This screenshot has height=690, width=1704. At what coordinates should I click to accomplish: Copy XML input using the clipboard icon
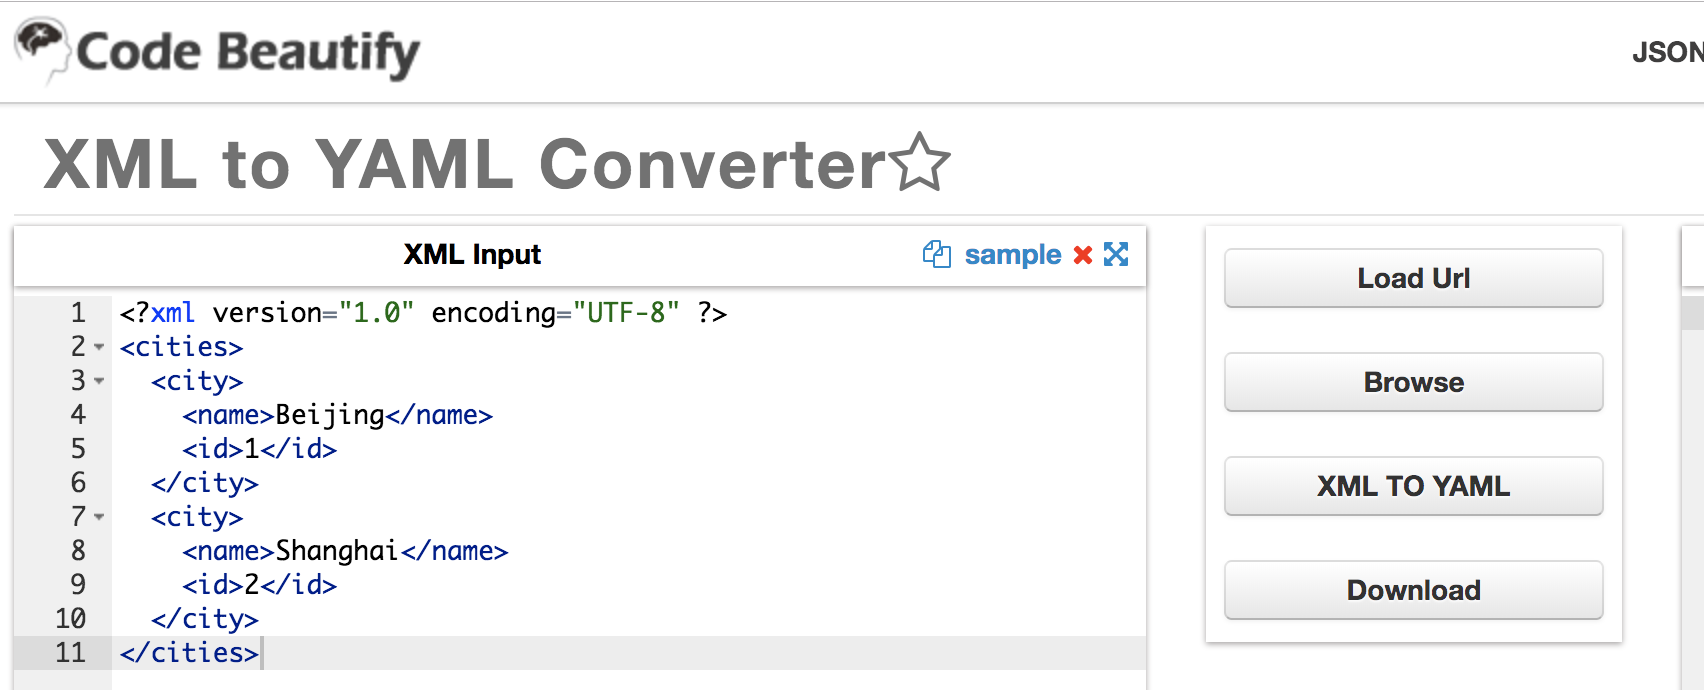point(937,254)
